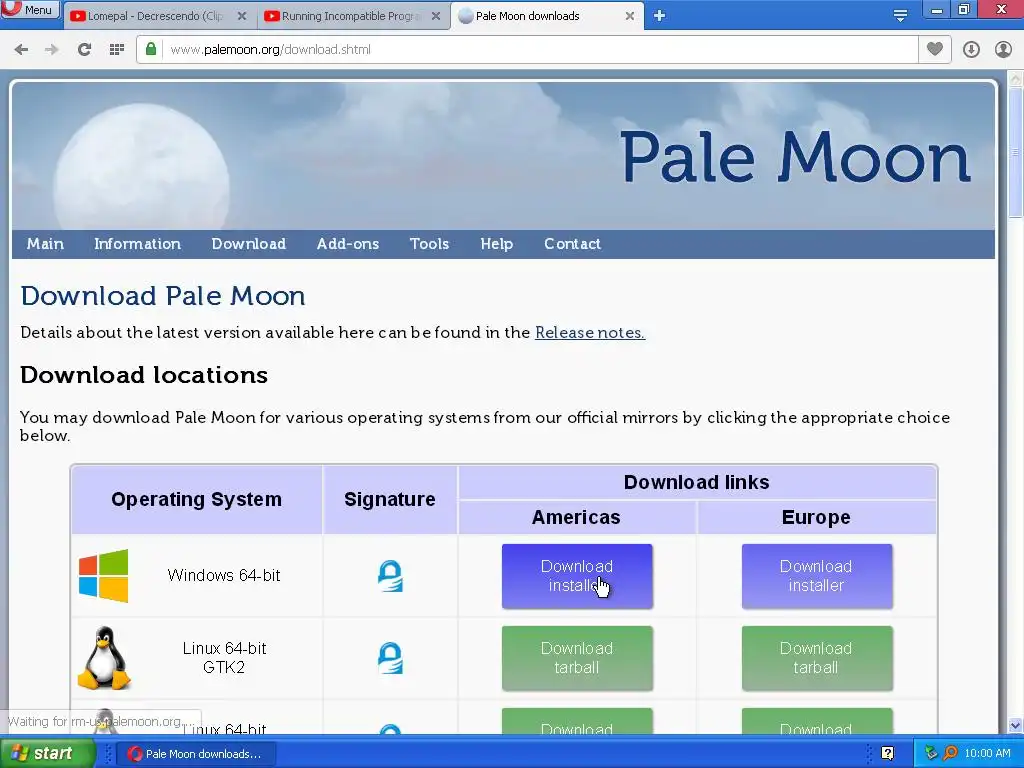
Task: Open the Download navigation item
Action: tap(249, 244)
